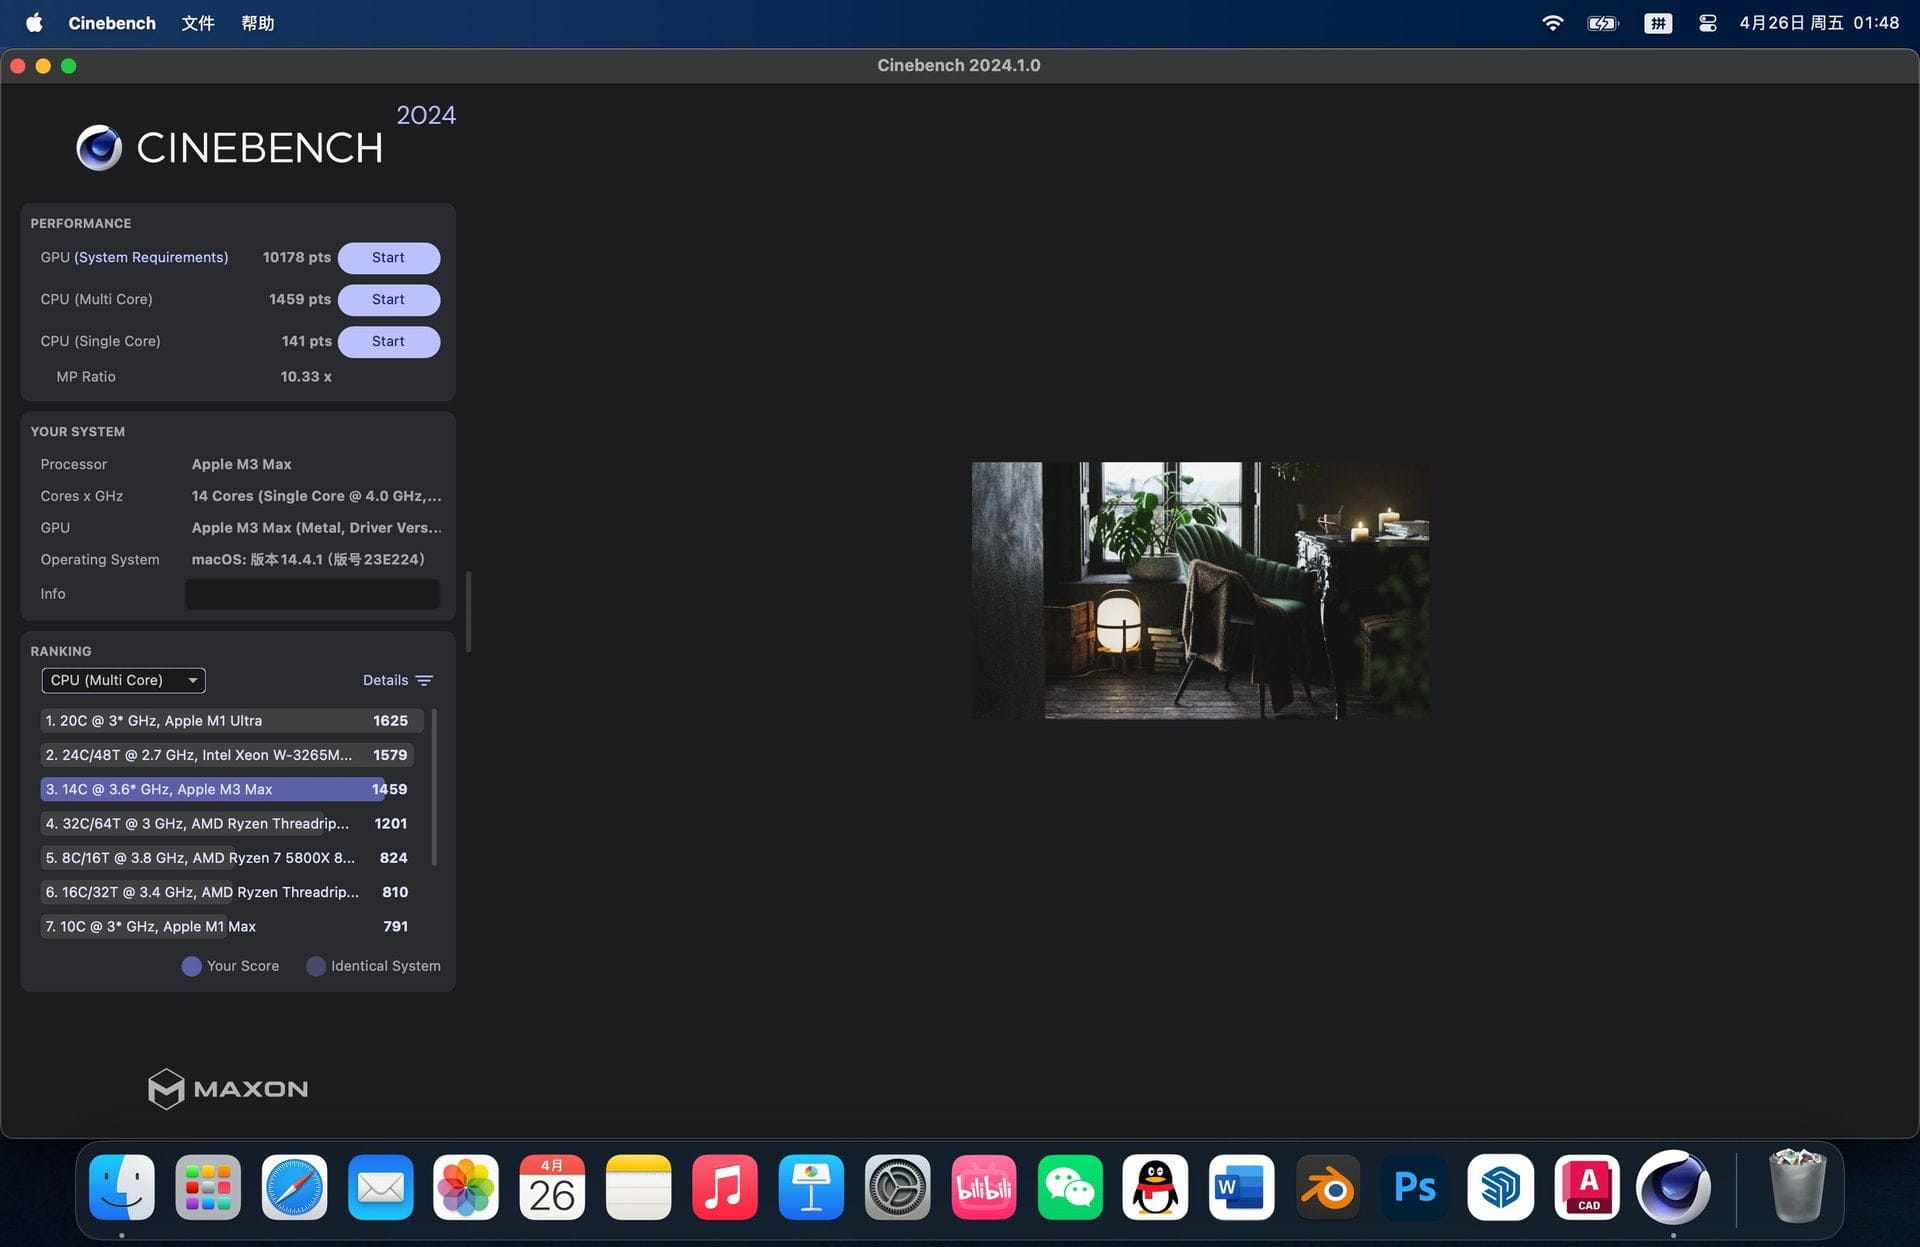Open WeChat from the Dock
Viewport: 1920px width, 1247px height.
pos(1069,1187)
